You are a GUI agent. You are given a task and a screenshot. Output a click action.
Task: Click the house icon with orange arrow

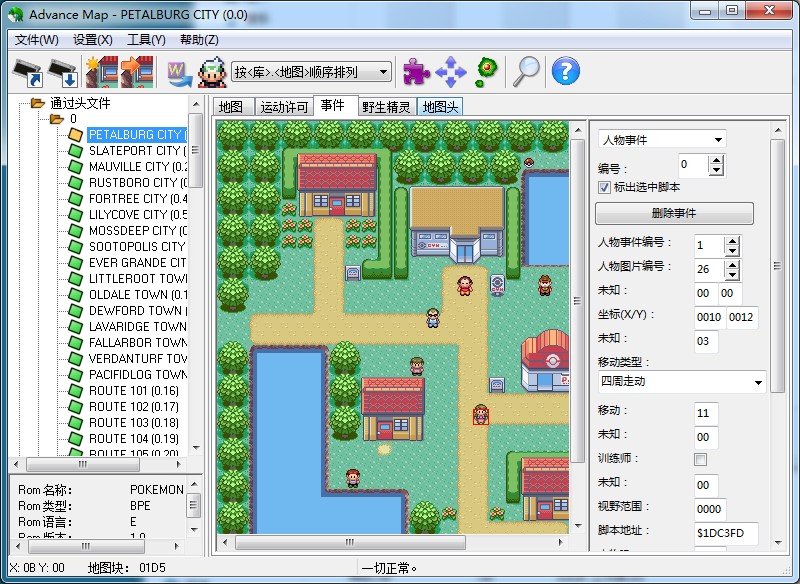pyautogui.click(x=137, y=72)
